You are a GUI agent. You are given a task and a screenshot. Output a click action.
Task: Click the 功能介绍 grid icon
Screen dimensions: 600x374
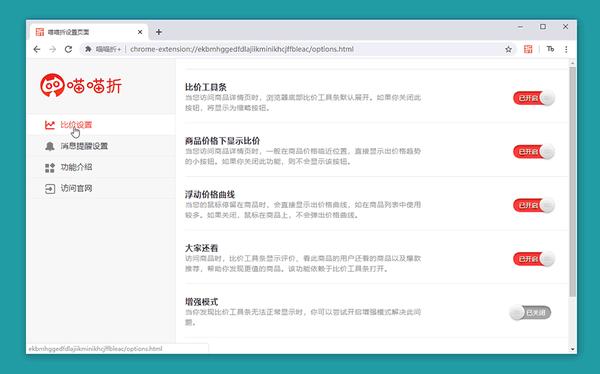click(50, 168)
